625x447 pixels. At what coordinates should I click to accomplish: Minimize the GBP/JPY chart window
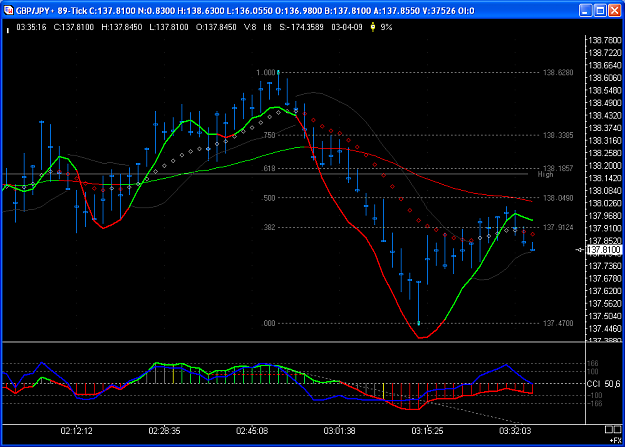585,10
